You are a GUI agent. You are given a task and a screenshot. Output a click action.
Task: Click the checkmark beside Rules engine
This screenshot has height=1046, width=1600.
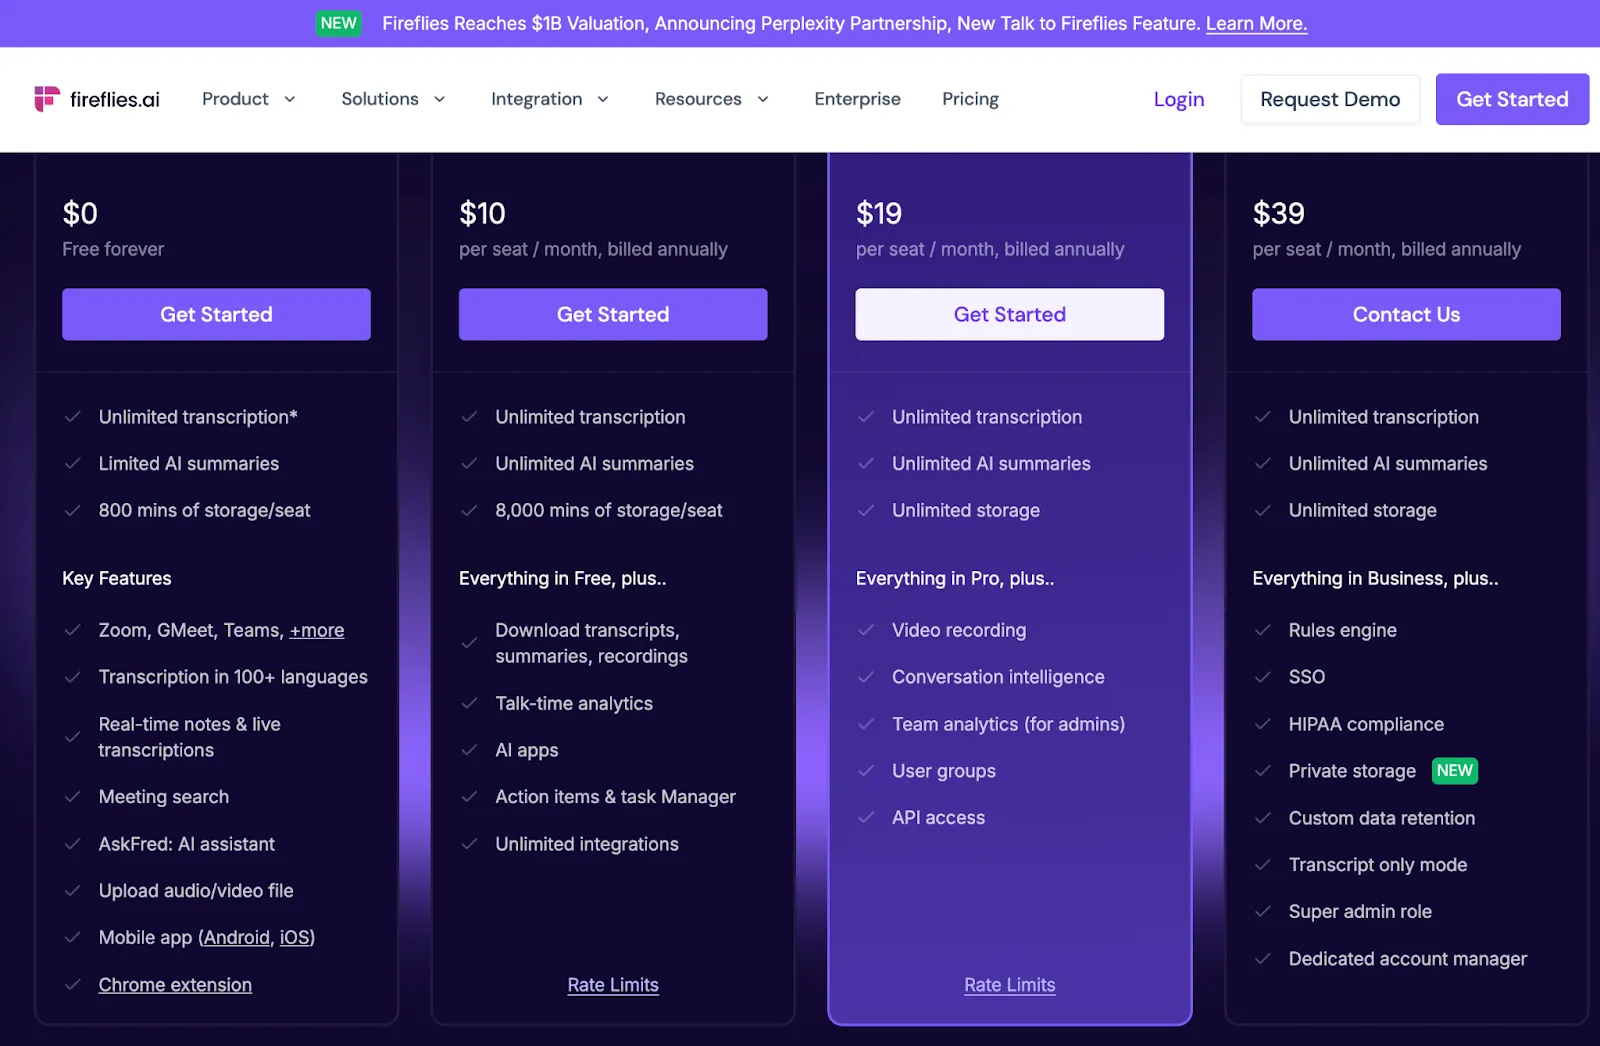(x=1263, y=630)
